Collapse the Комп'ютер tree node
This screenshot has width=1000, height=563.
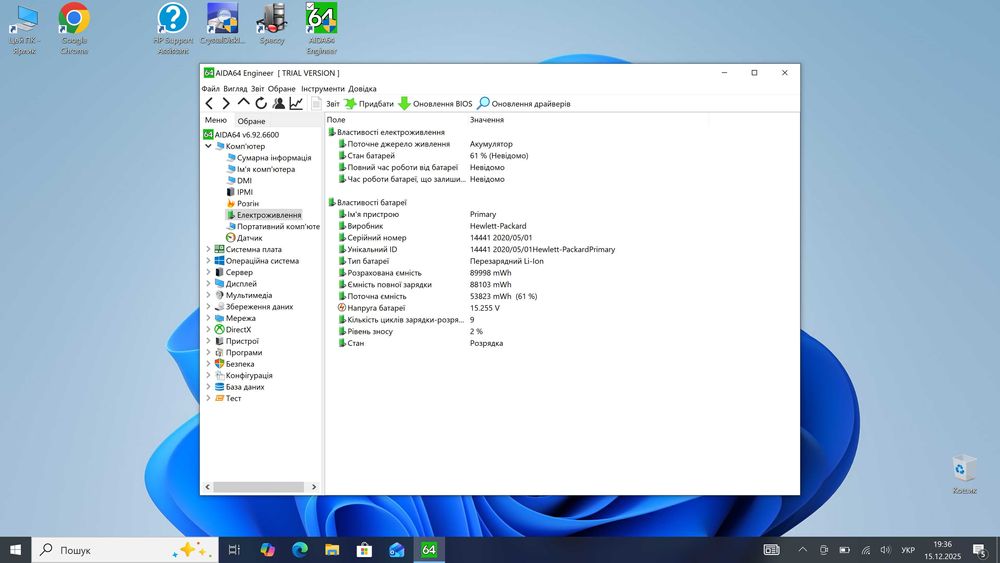pos(208,146)
